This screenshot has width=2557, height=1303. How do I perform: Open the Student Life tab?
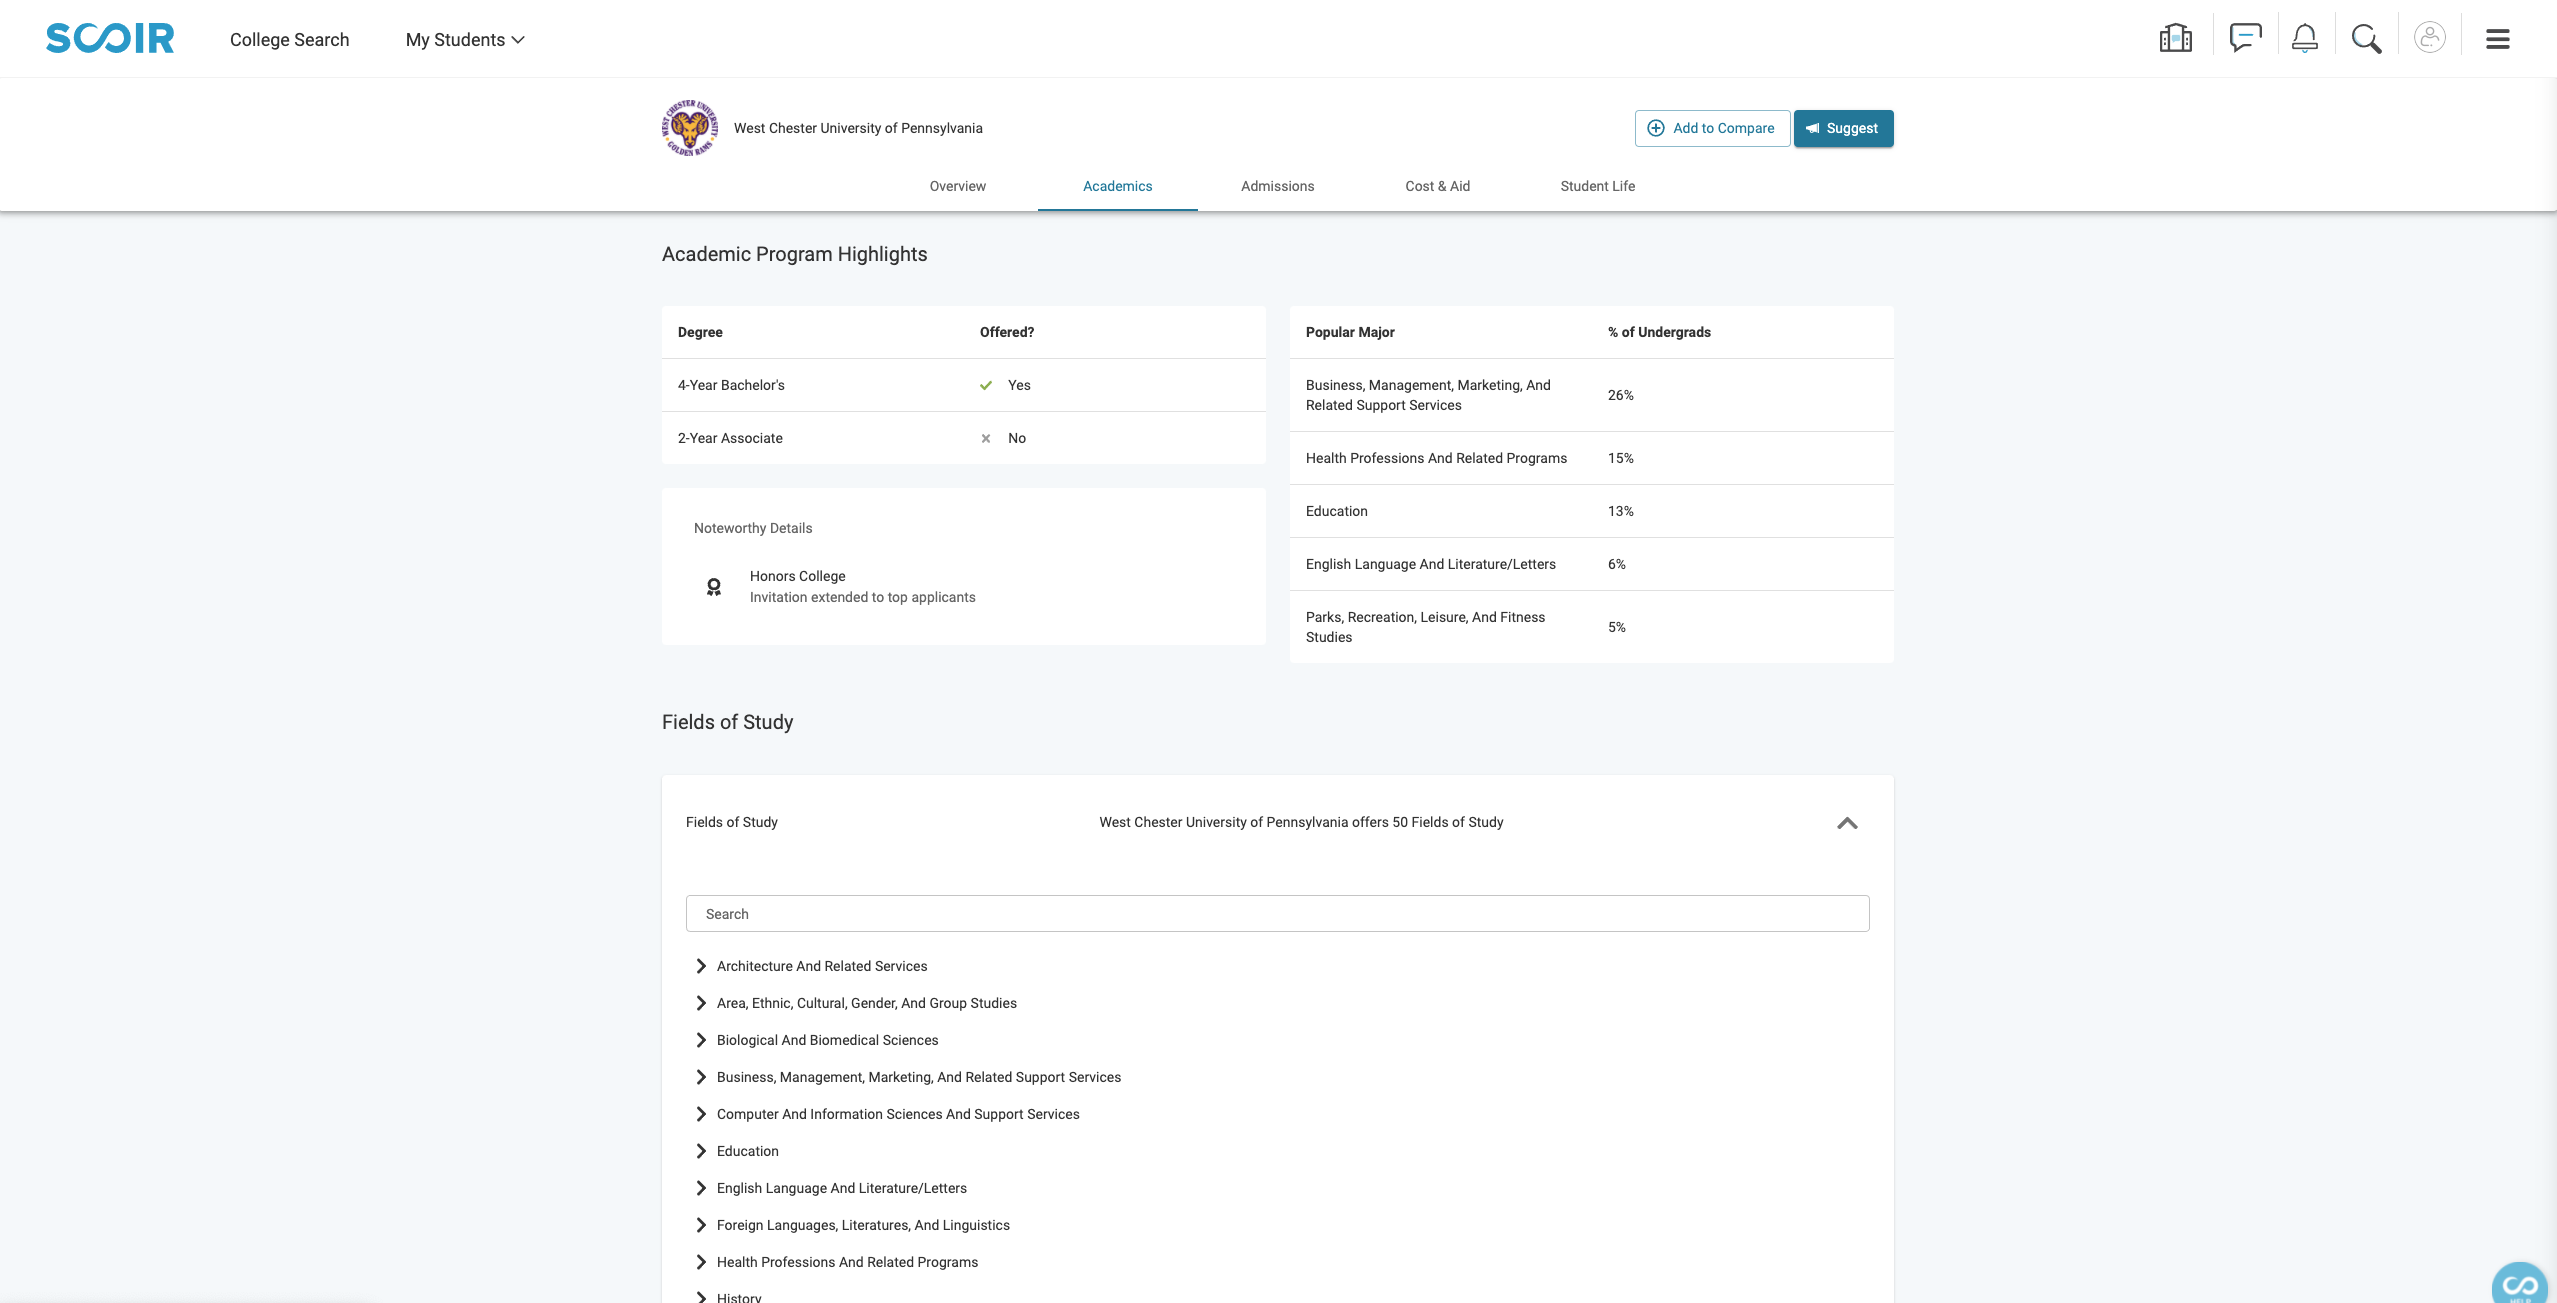click(x=1598, y=186)
